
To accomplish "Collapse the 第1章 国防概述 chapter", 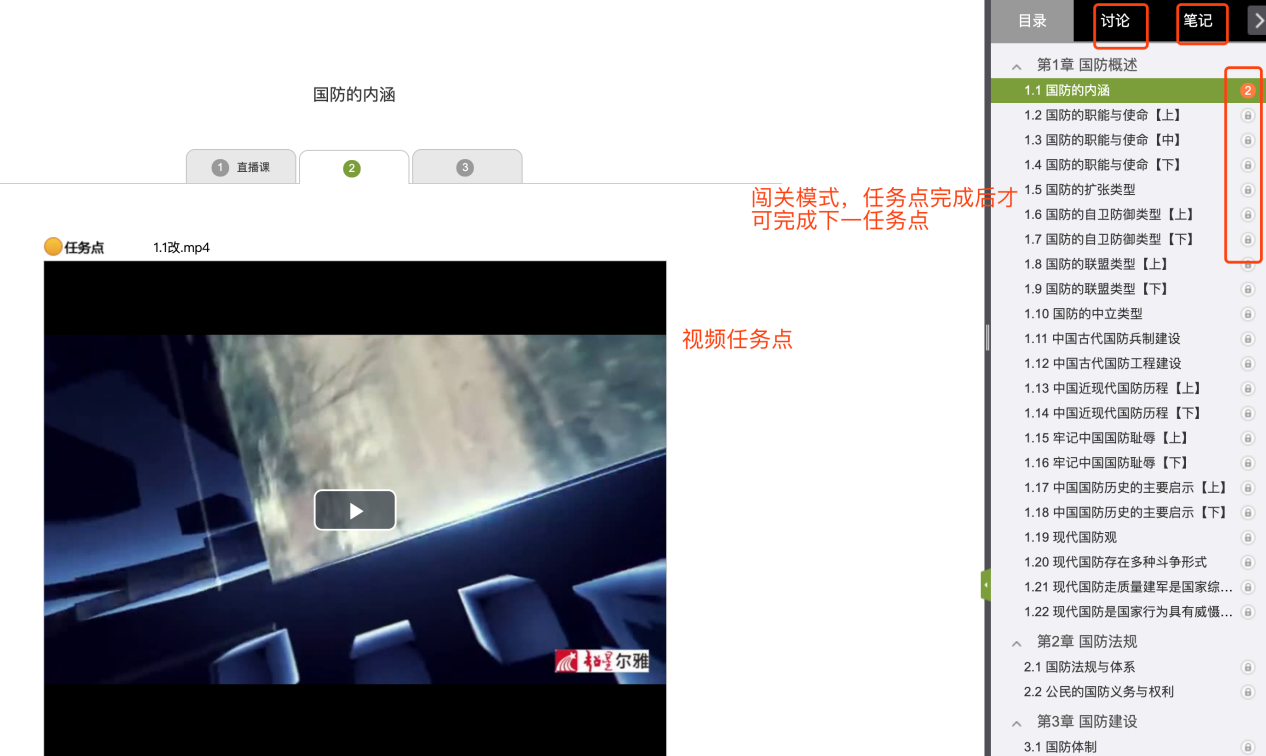I will 1016,66.
